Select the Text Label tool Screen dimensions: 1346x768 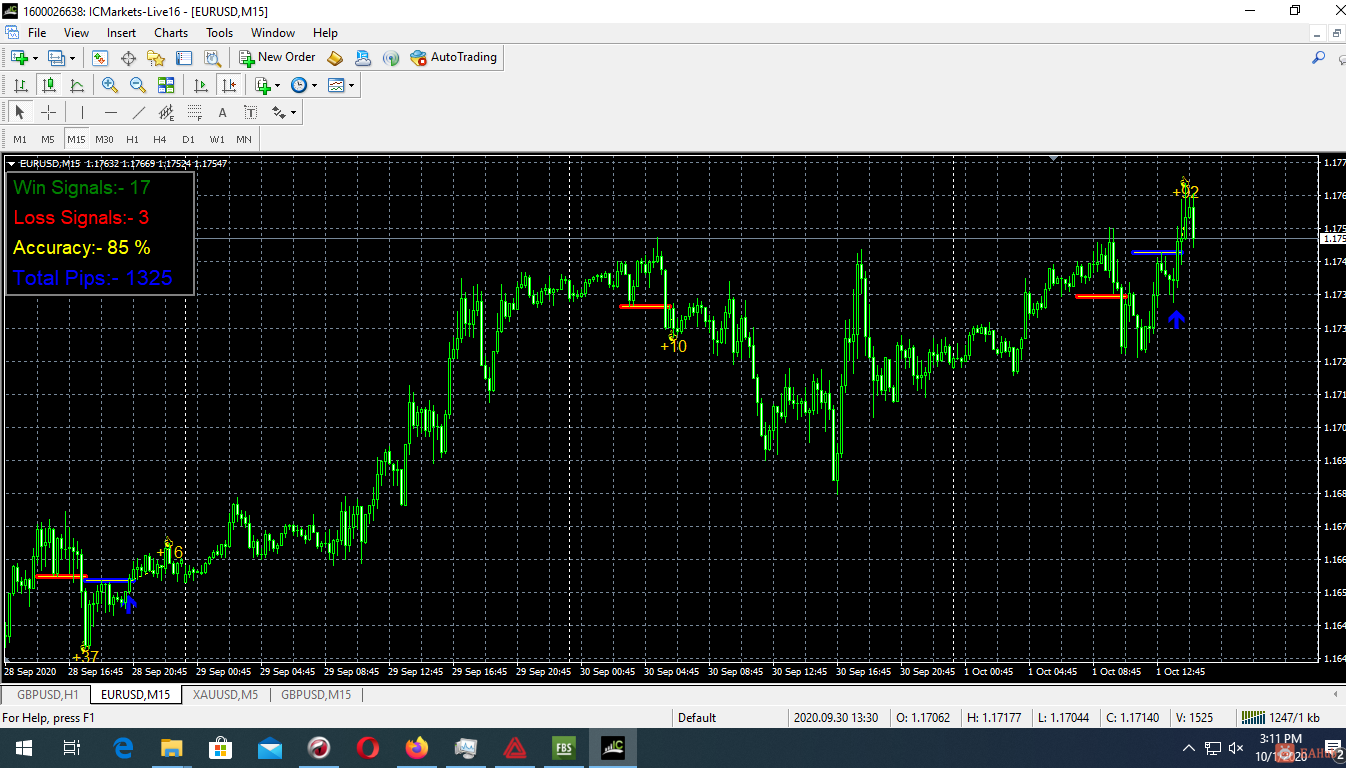coord(250,112)
